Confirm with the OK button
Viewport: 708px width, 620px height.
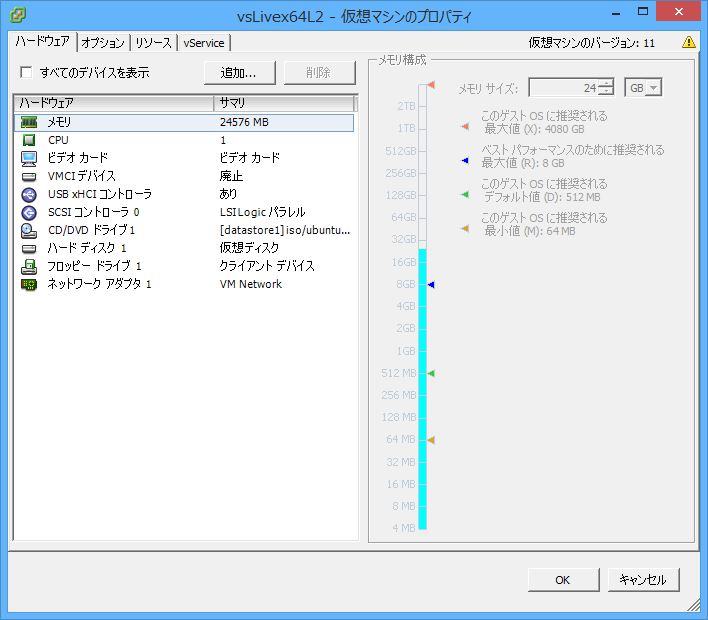point(564,580)
